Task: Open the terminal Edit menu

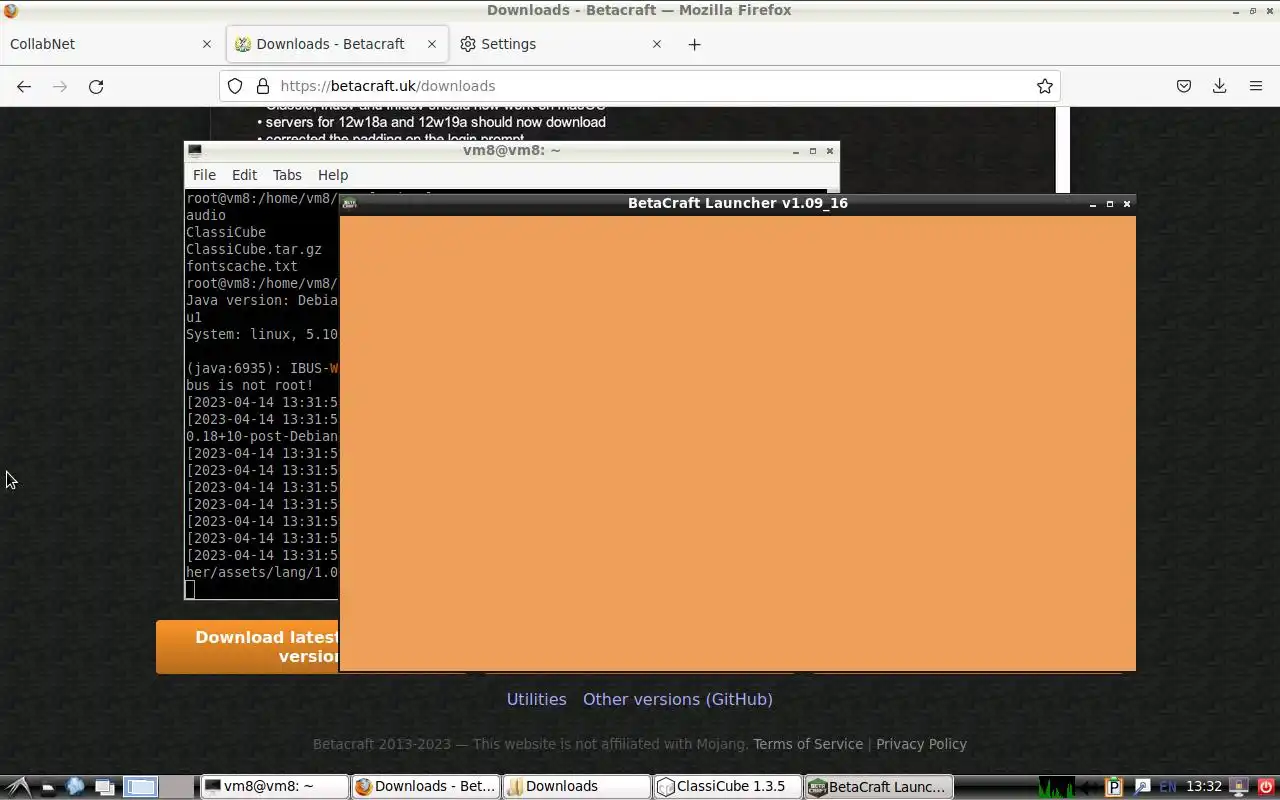Action: click(244, 175)
